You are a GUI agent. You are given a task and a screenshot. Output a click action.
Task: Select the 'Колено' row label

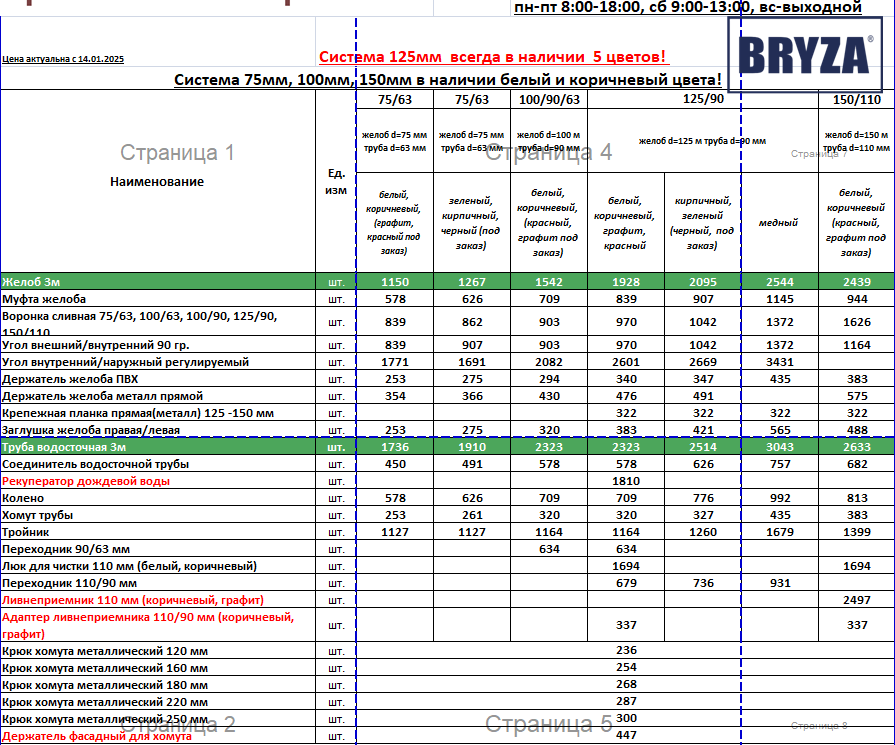[23, 498]
